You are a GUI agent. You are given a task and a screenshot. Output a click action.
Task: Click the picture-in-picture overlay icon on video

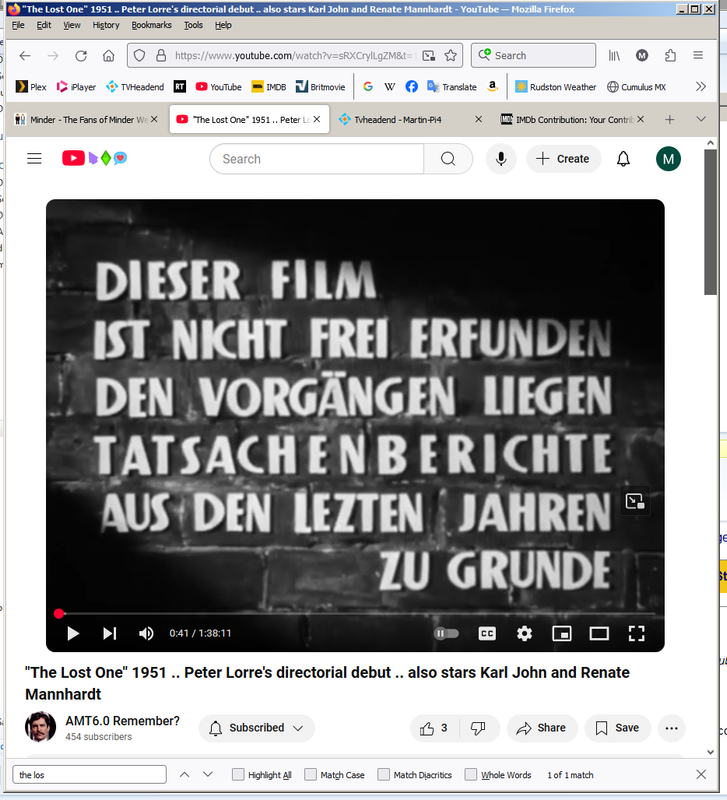click(635, 501)
